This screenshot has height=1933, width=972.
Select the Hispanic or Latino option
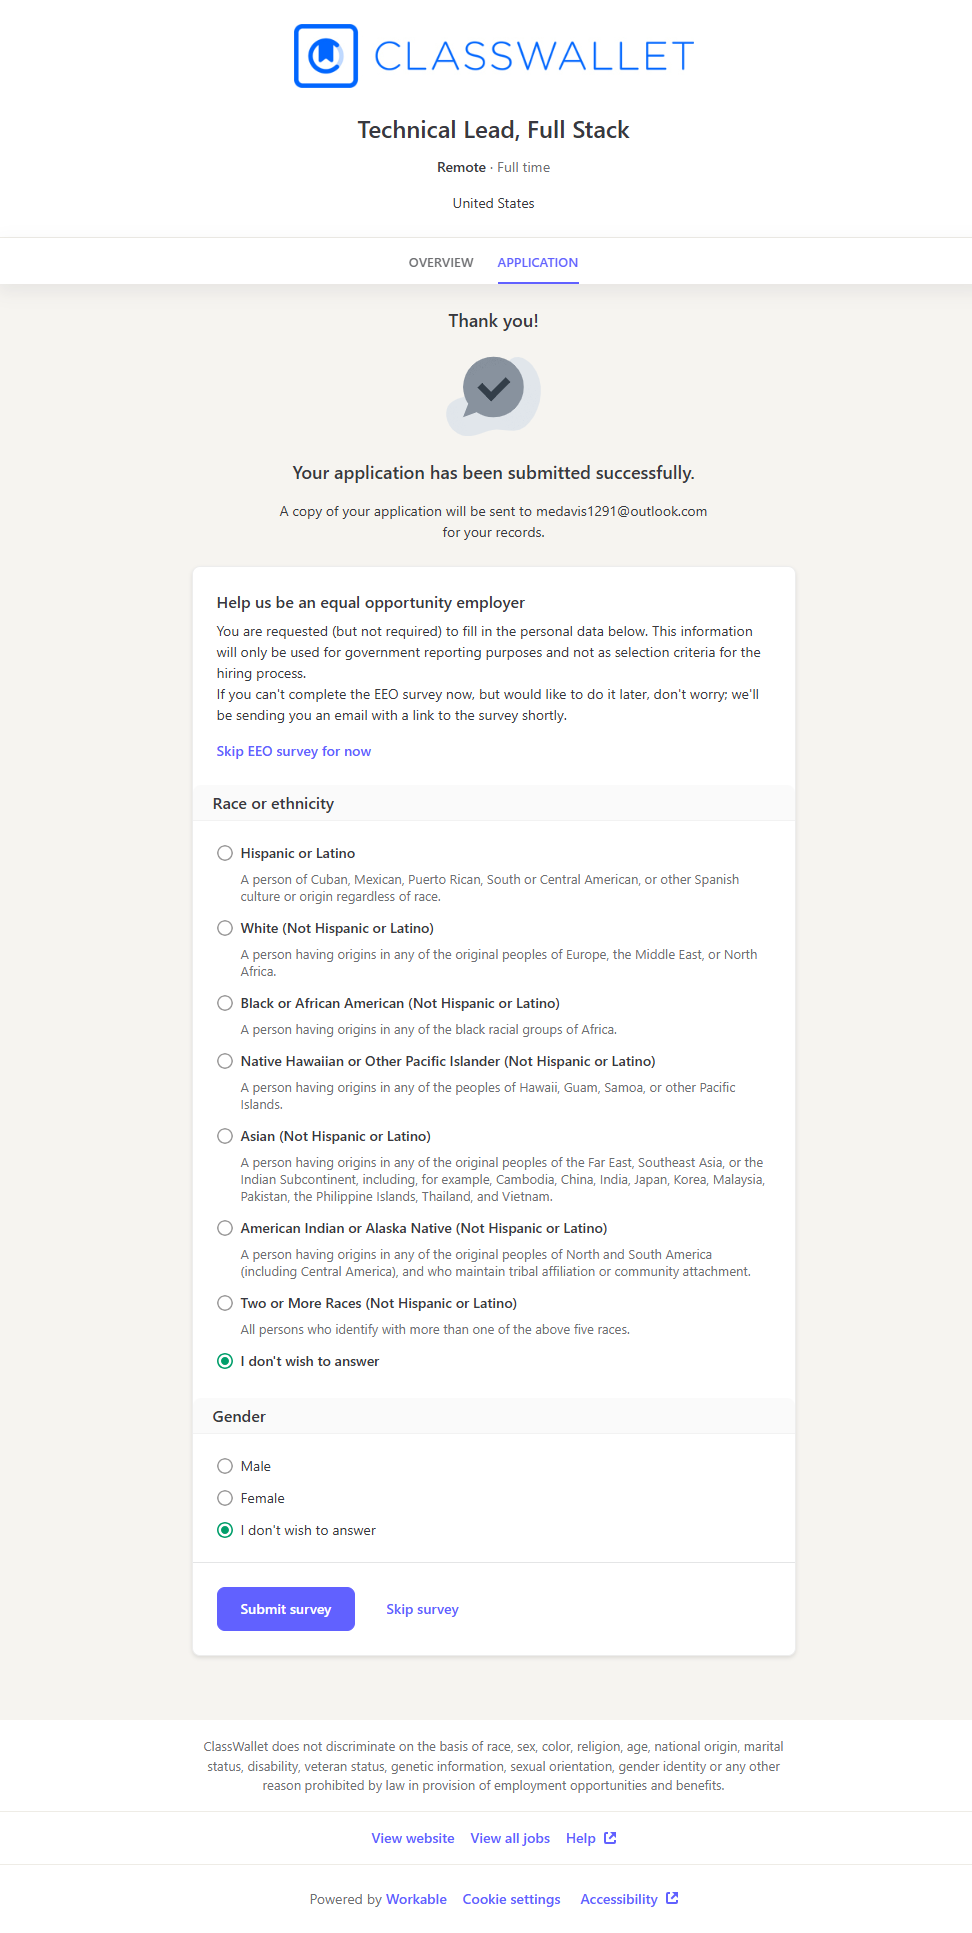click(225, 853)
